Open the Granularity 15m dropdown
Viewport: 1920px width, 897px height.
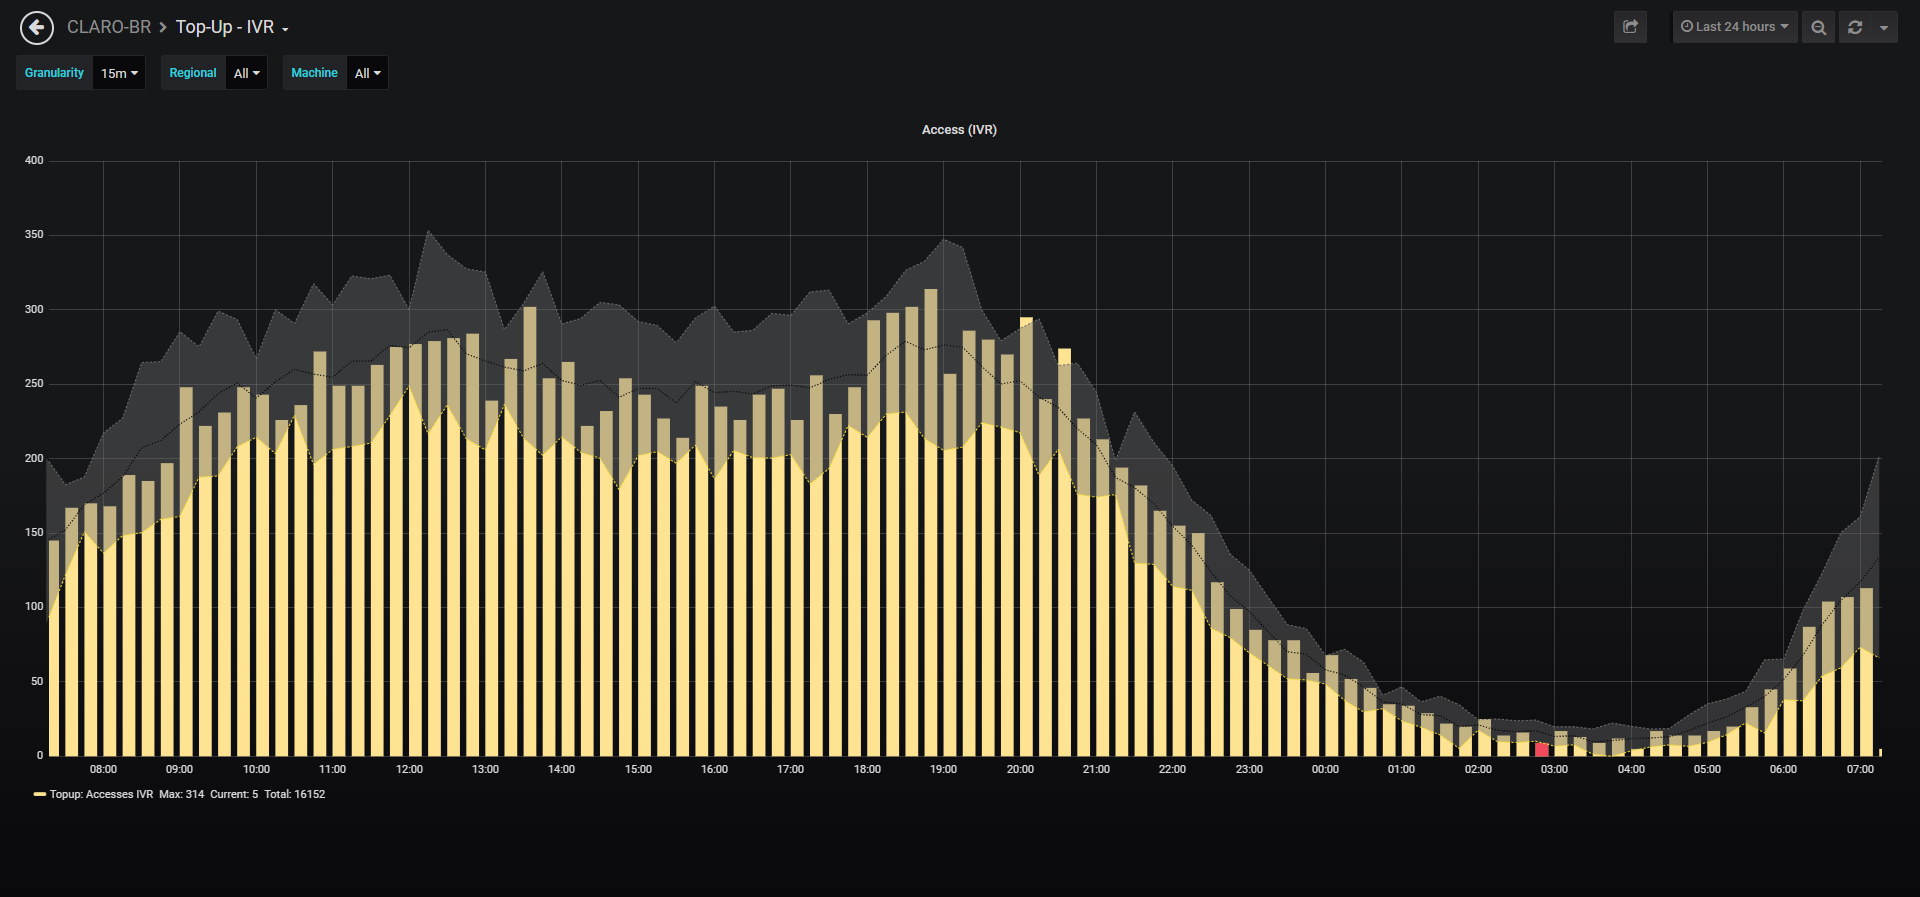[x=119, y=73]
